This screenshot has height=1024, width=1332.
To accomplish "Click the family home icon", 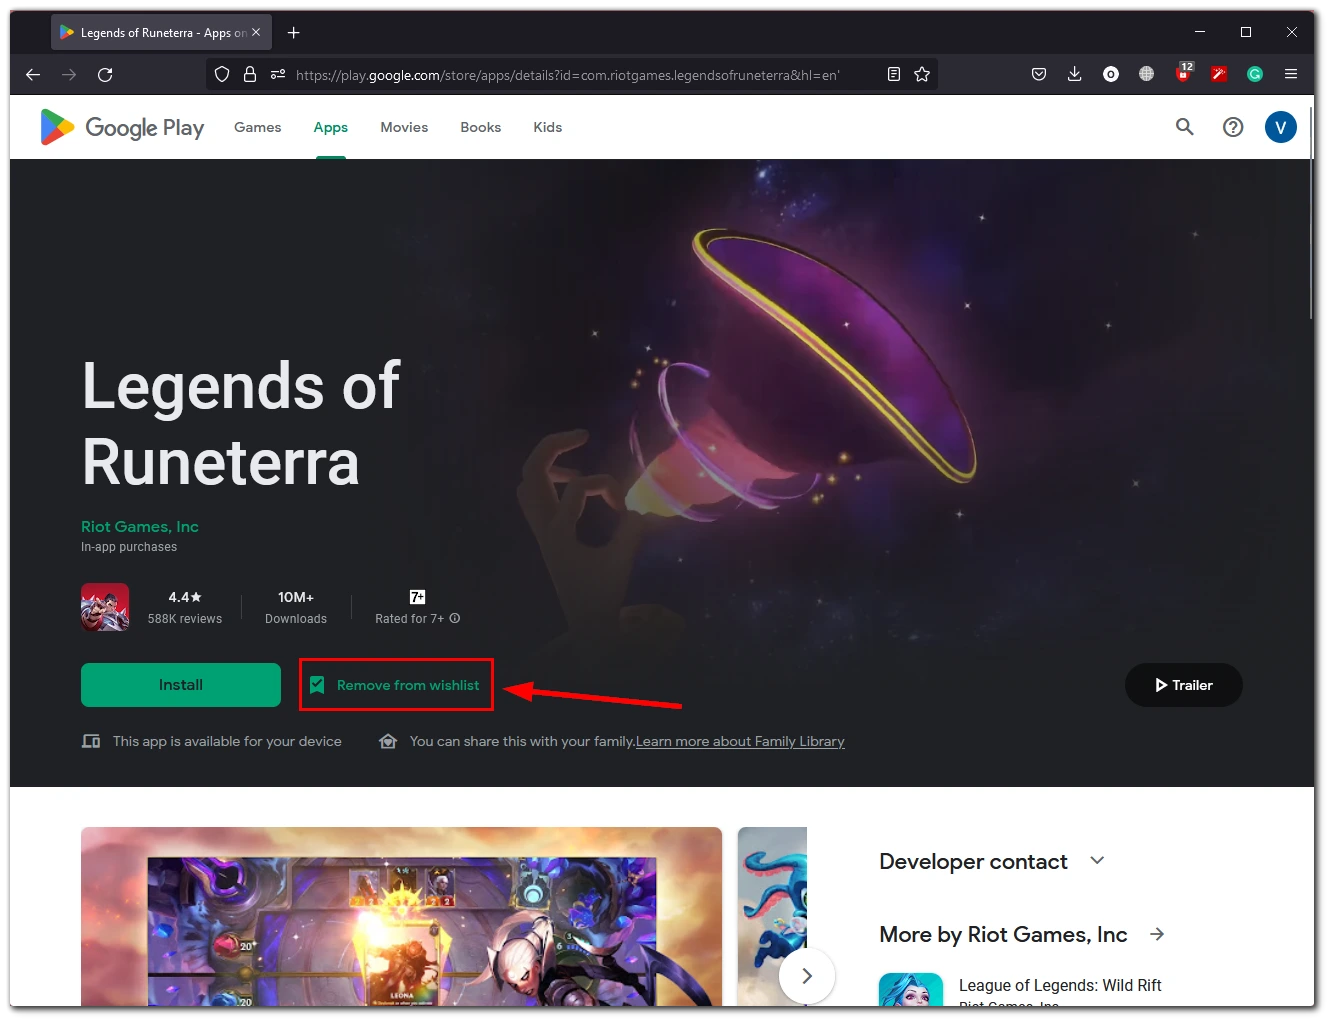I will click(388, 741).
